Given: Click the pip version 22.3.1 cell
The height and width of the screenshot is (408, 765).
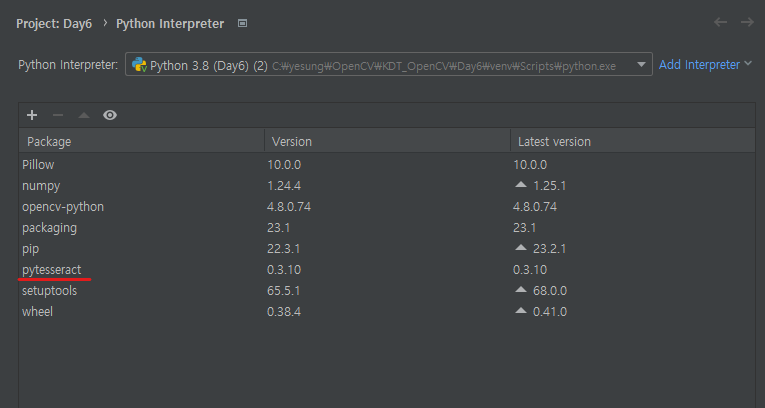Looking at the screenshot, I should coord(283,248).
